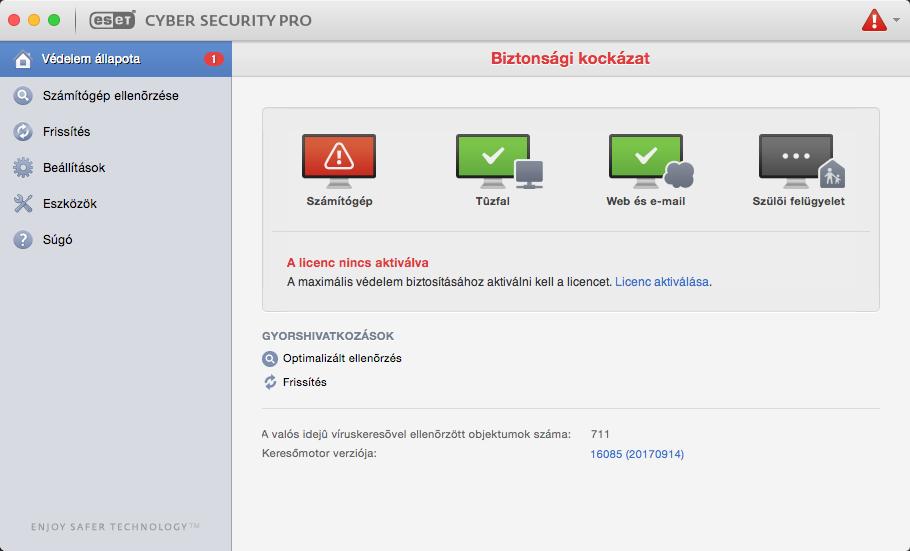Click the refresh arrows icon beside Frissítés shortcut

point(270,382)
